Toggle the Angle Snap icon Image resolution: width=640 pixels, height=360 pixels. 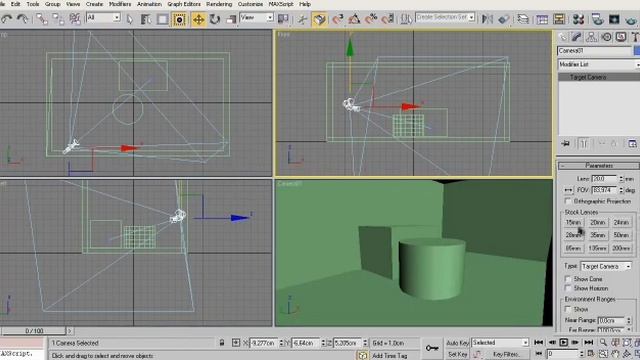(354, 19)
